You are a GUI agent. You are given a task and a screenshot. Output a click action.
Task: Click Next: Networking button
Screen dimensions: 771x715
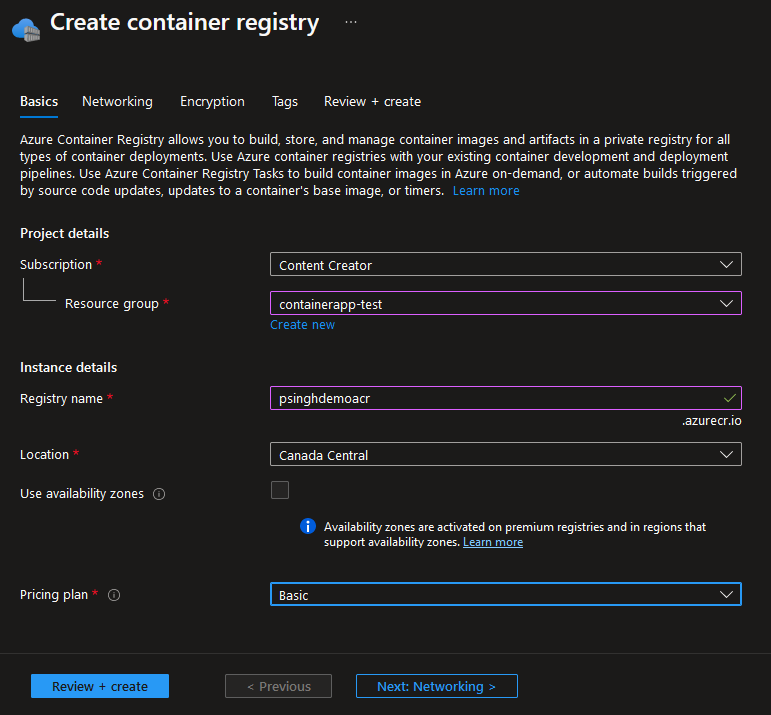(x=437, y=686)
